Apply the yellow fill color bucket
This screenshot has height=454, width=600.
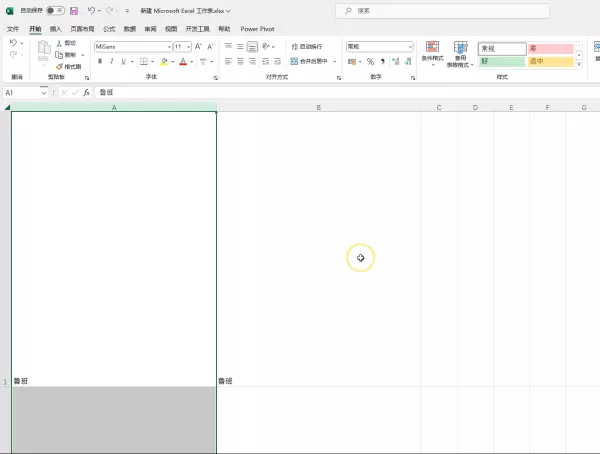(164, 61)
